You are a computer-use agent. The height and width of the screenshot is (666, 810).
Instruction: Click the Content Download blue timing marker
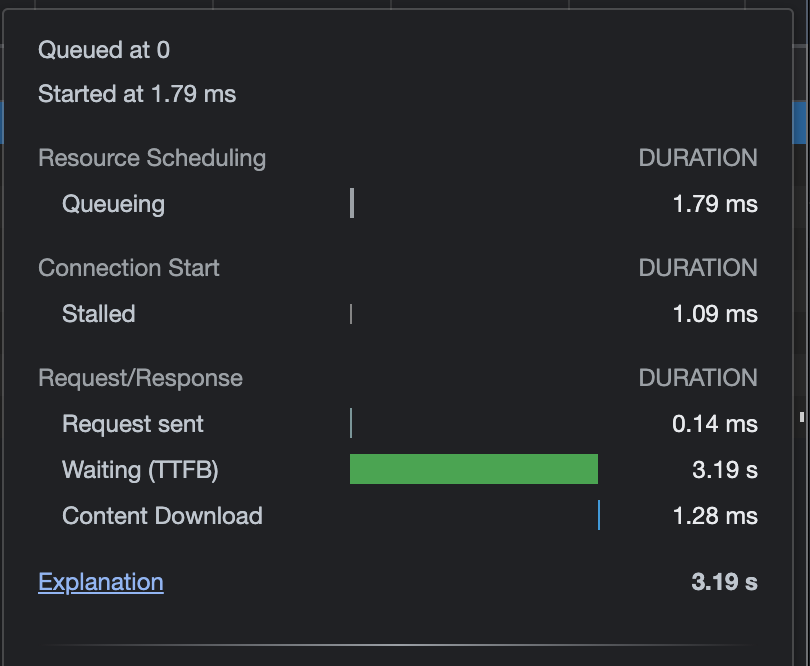click(601, 515)
